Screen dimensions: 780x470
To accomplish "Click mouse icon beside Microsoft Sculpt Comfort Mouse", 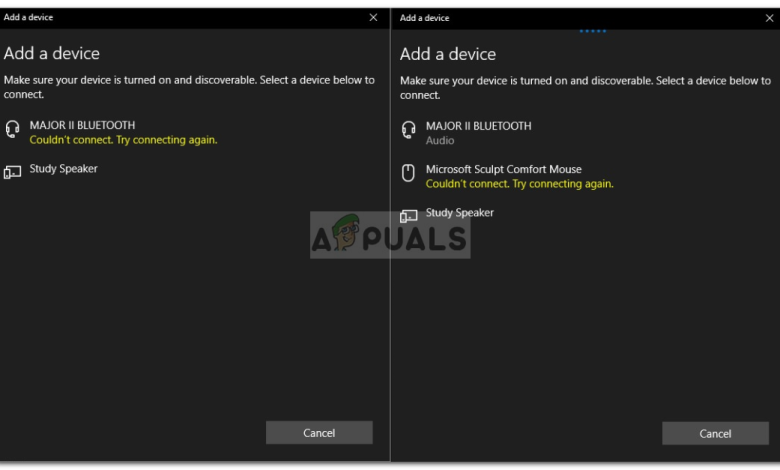I will coord(408,173).
